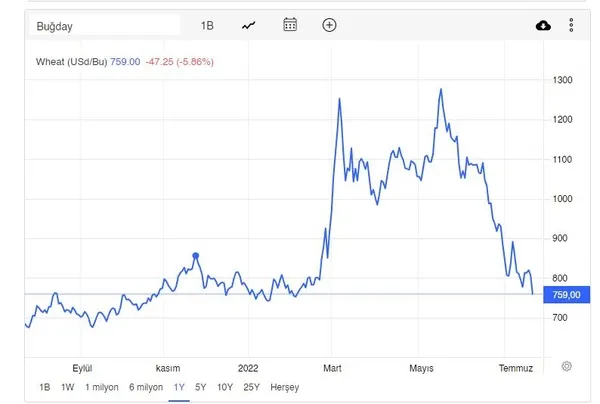The height and width of the screenshot is (404, 600).
Task: Open the 1B interval selector in toolbar
Action: pyautogui.click(x=207, y=25)
